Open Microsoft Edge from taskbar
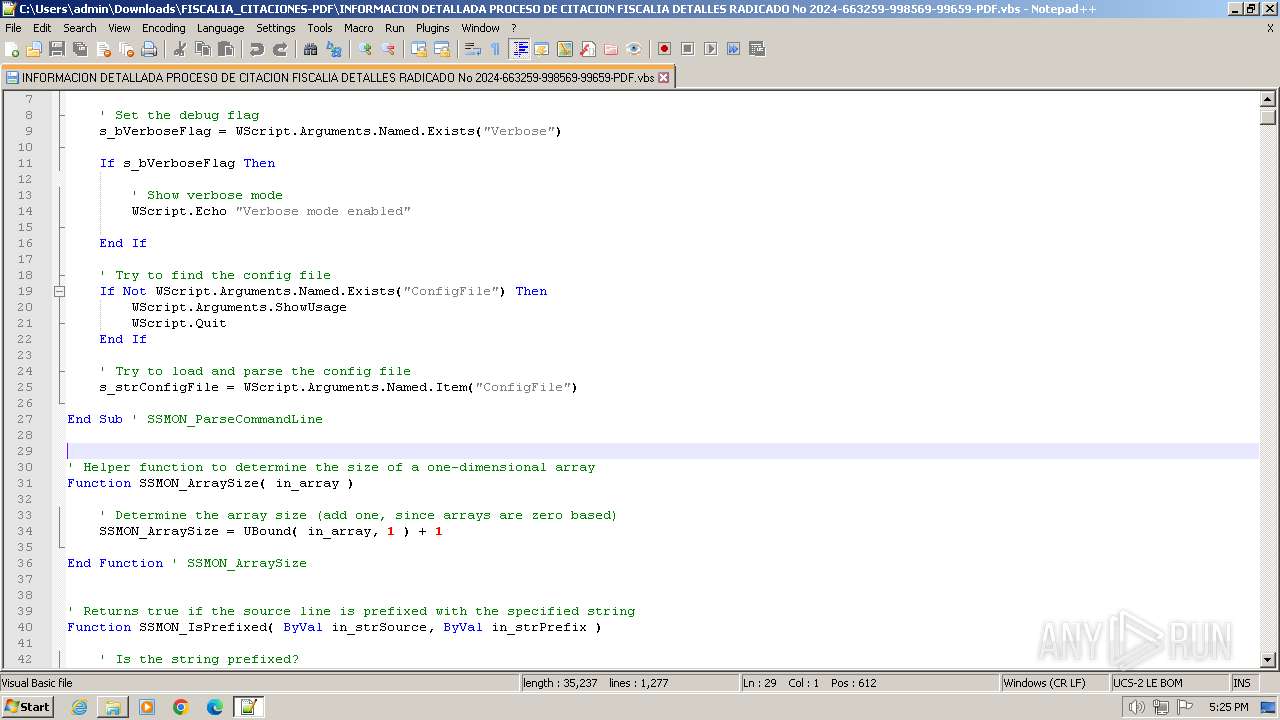1280x720 pixels. pos(215,707)
